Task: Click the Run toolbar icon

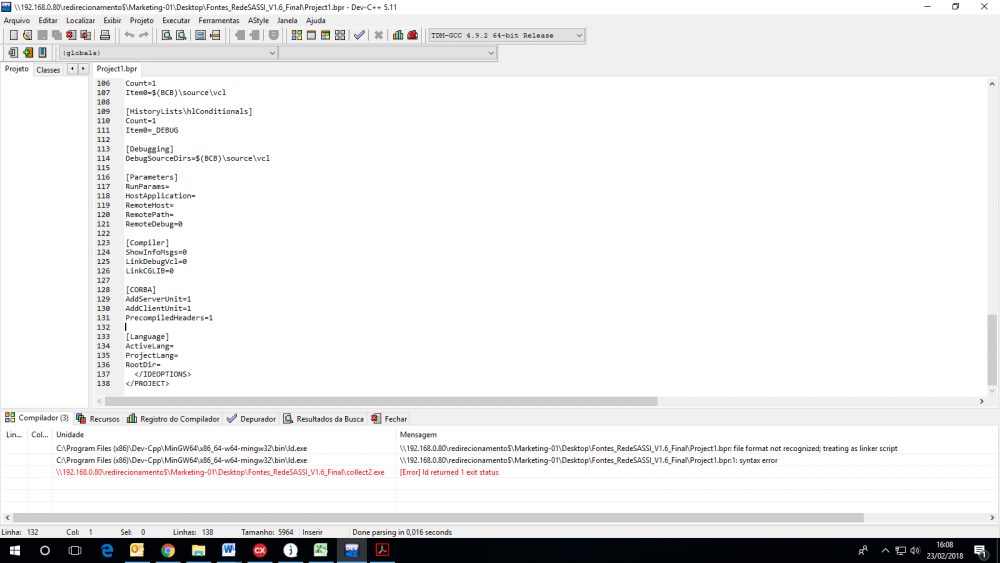Action: click(x=311, y=35)
